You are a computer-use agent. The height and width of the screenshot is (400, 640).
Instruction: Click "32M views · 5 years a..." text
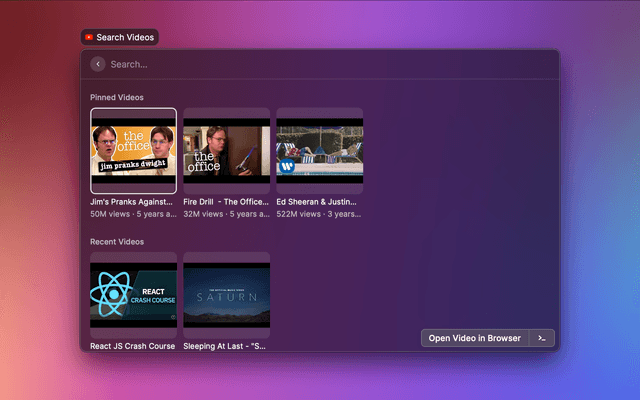pos(227,214)
